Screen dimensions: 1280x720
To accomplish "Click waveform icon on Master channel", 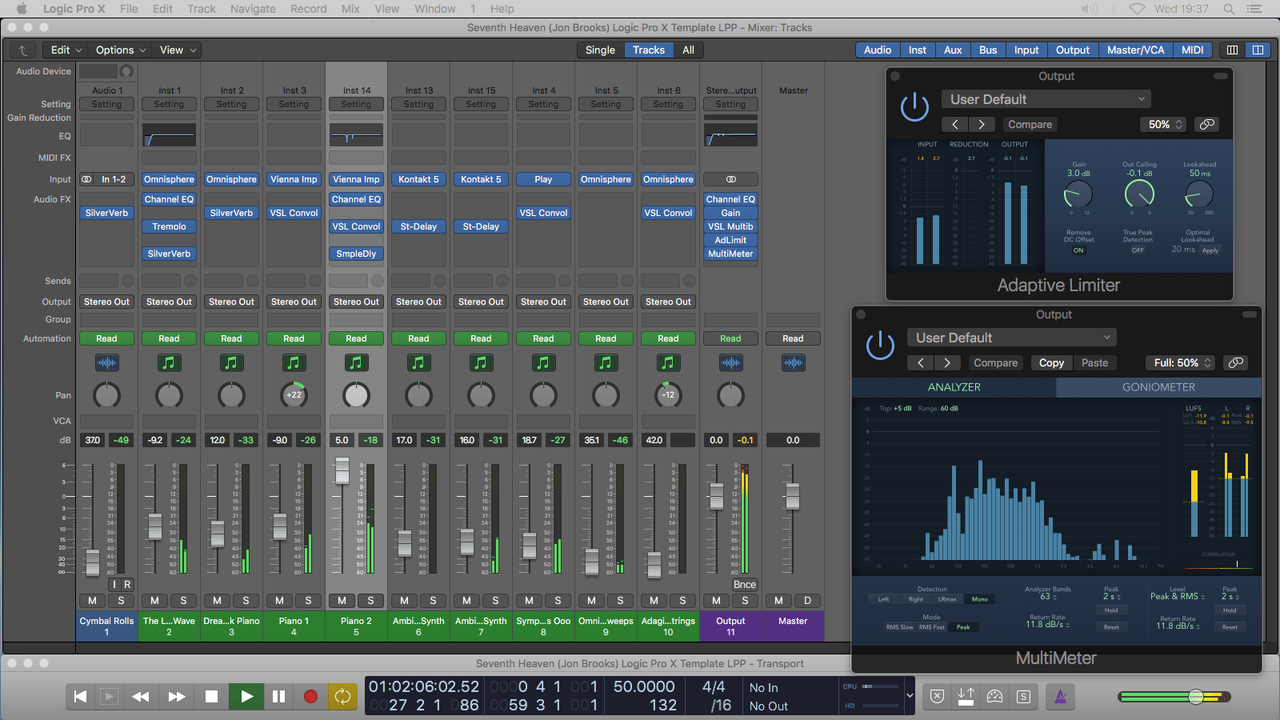I will (x=793, y=363).
